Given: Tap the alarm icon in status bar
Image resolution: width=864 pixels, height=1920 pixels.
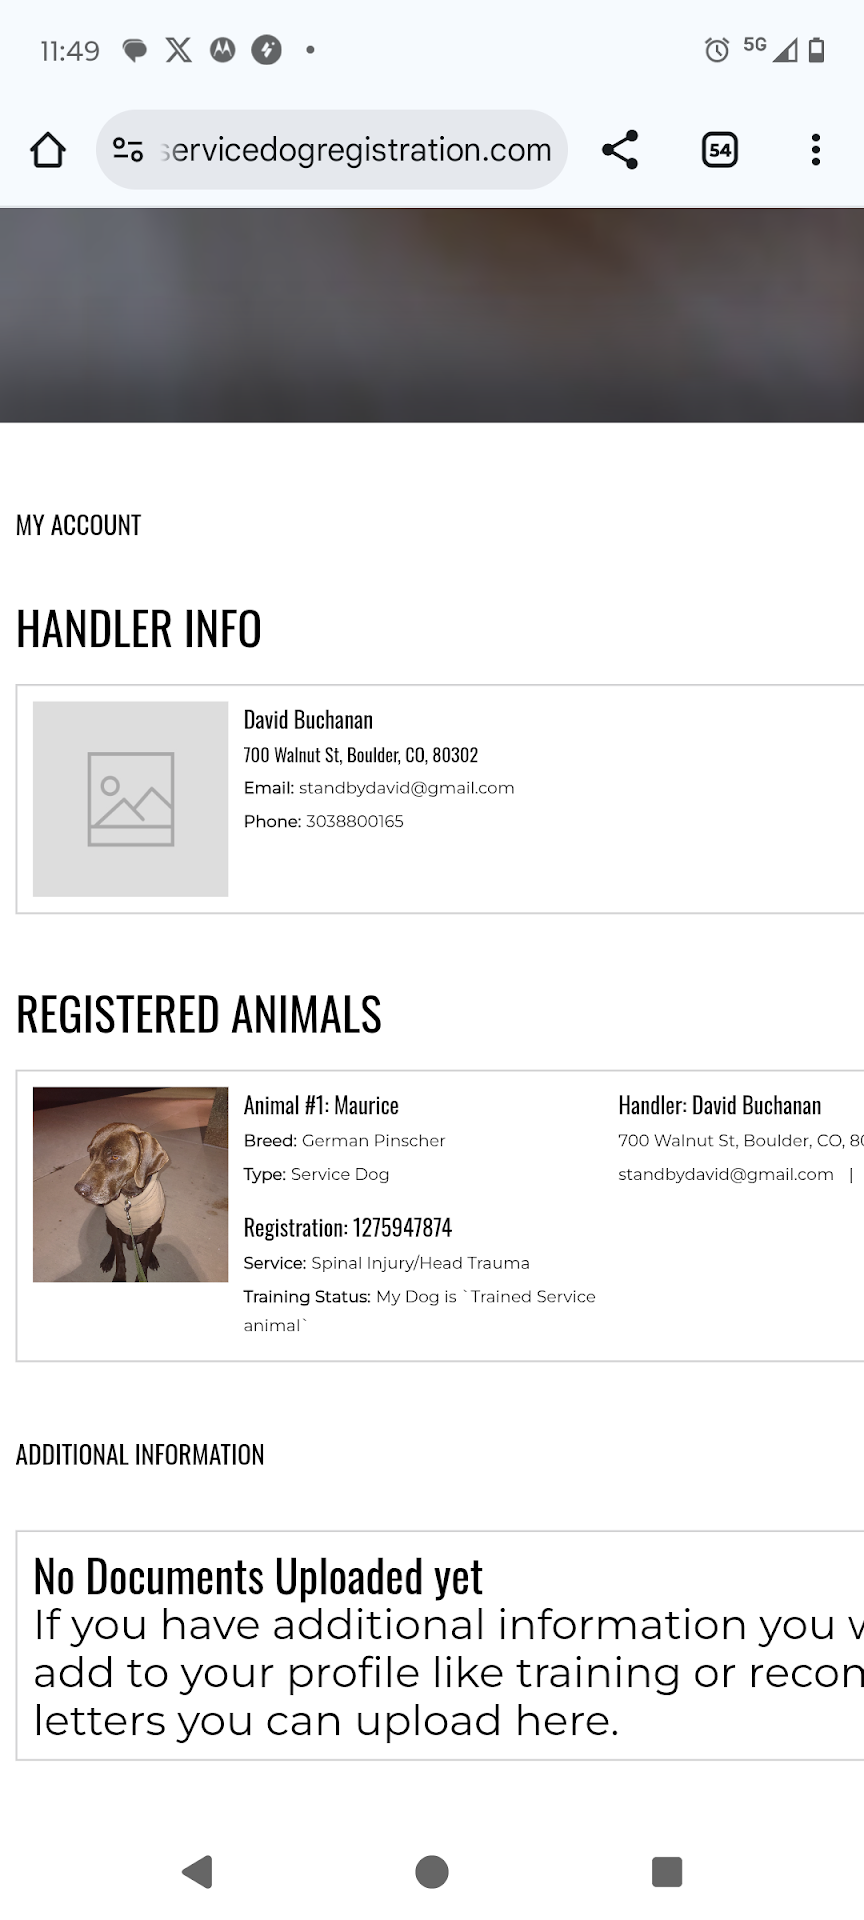Looking at the screenshot, I should tap(716, 50).
